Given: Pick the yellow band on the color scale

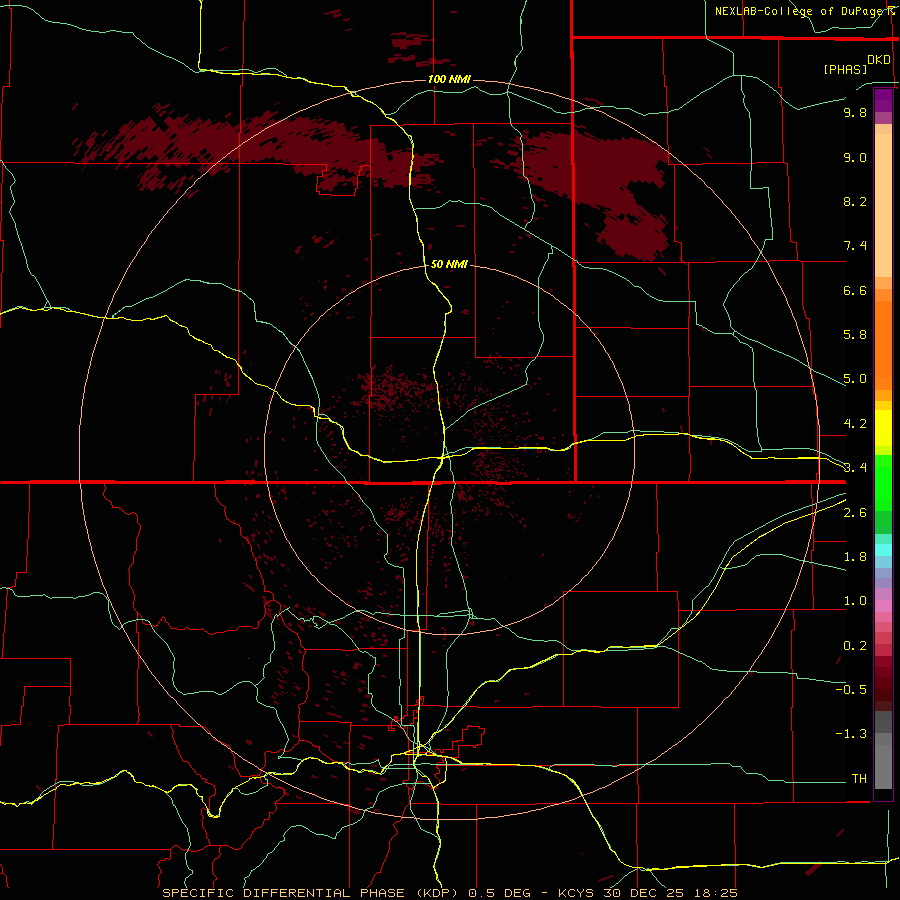Looking at the screenshot, I should 883,428.
